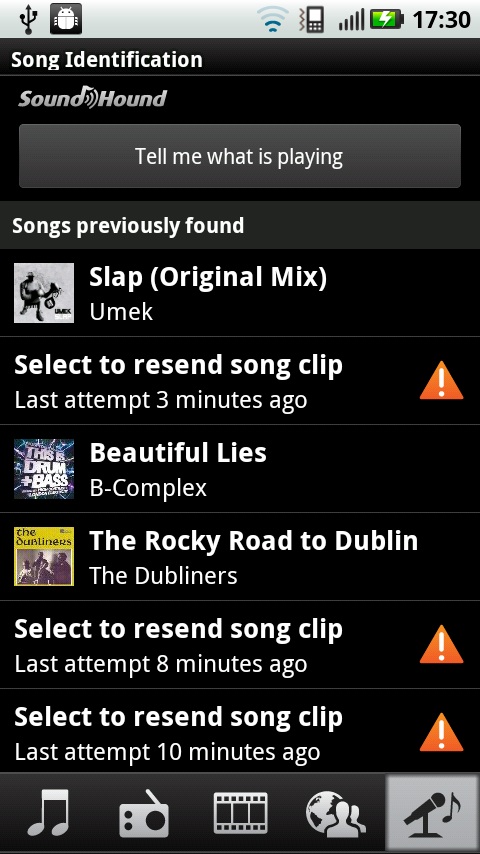Open The Rocky Road to Dublin entry
Image resolution: width=480 pixels, height=854 pixels.
point(240,557)
